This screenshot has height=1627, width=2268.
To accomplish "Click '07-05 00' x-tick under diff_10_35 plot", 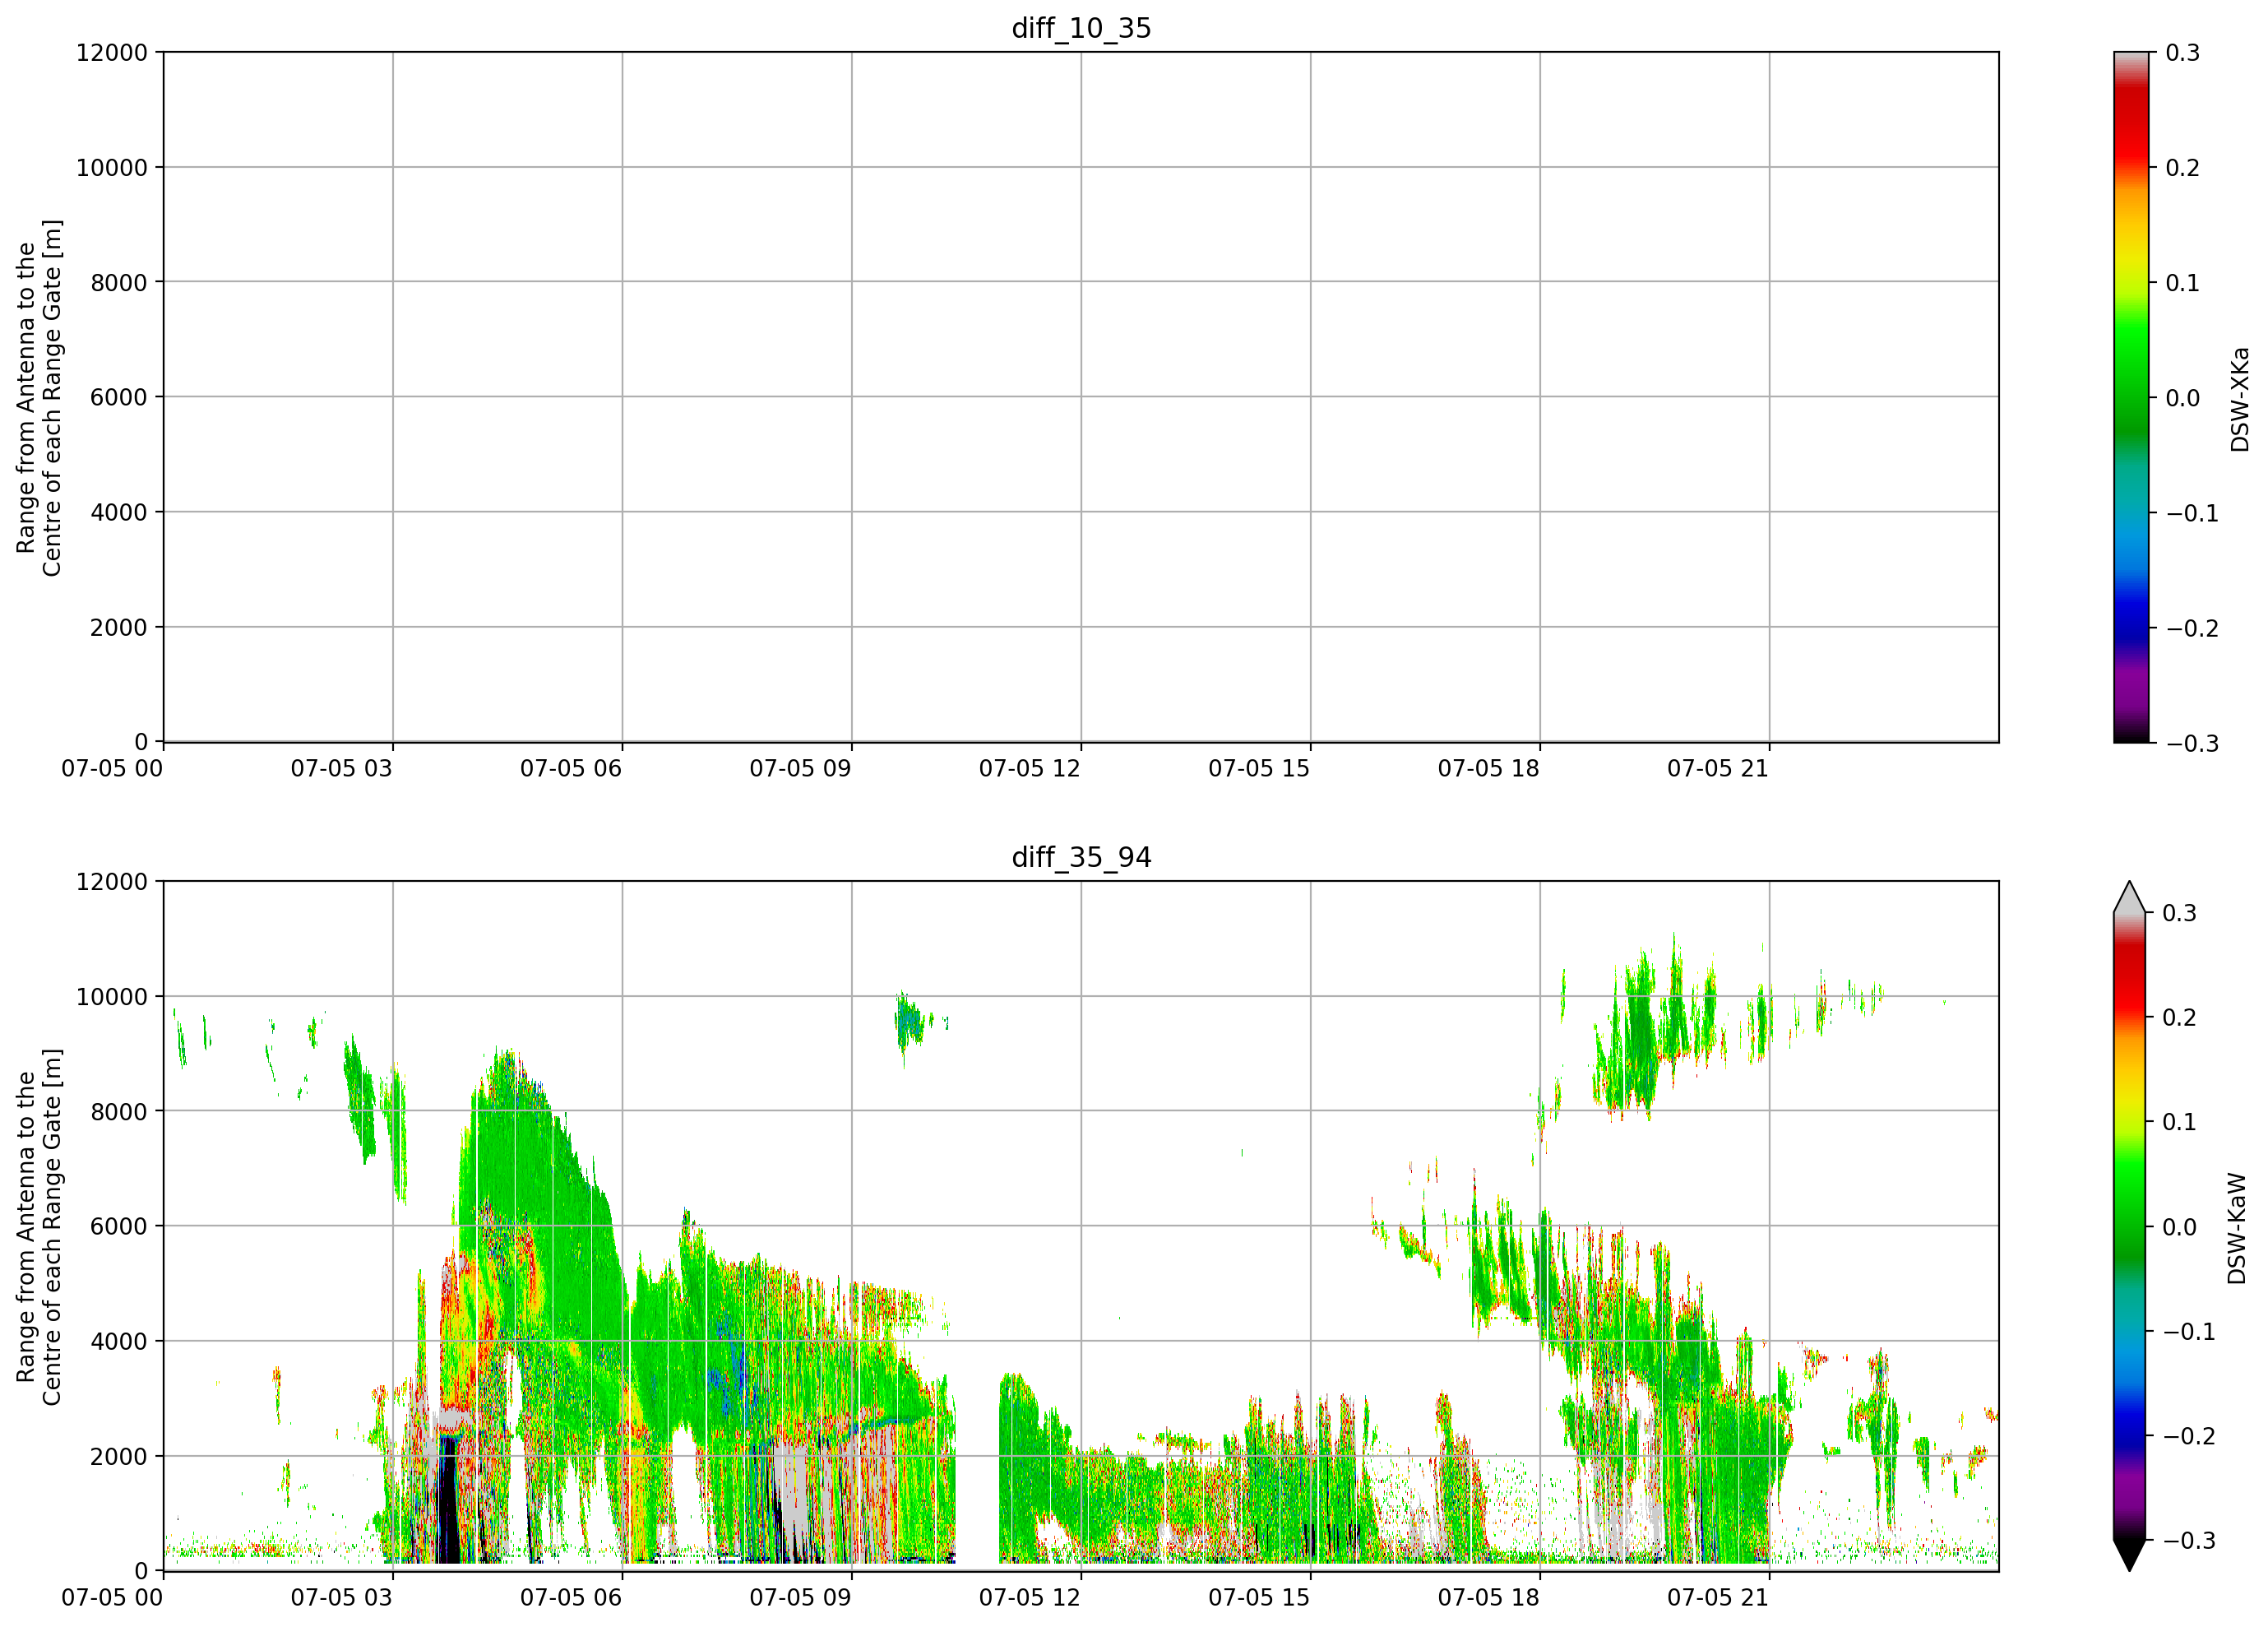I will pyautogui.click(x=112, y=769).
